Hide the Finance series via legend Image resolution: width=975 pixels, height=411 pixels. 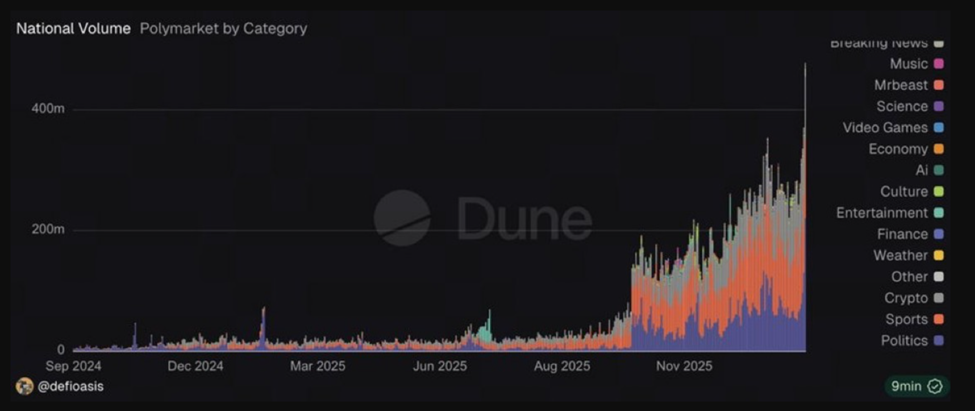pyautogui.click(x=902, y=234)
